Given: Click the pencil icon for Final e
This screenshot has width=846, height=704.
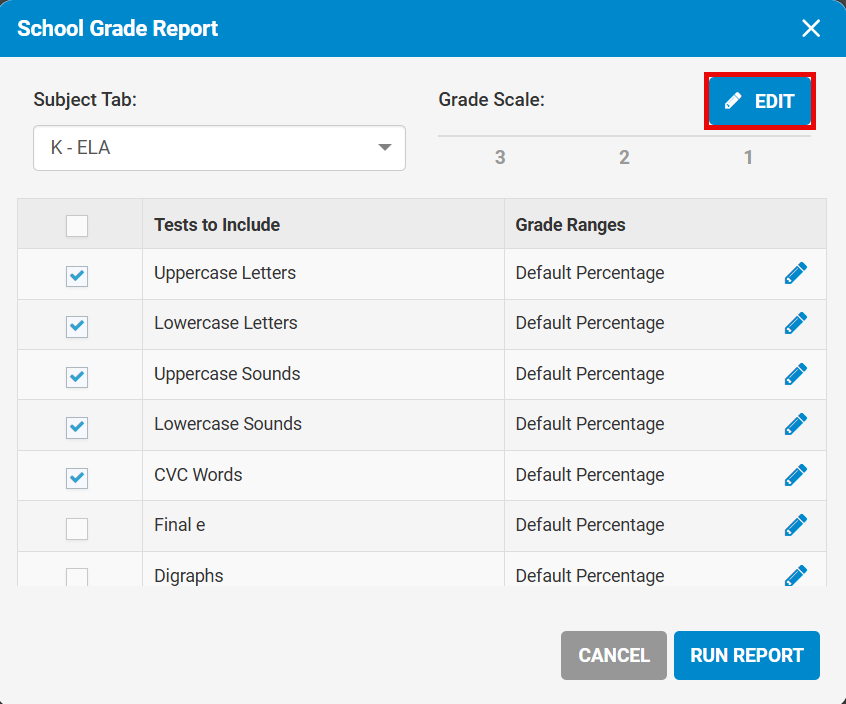Looking at the screenshot, I should click(x=796, y=524).
